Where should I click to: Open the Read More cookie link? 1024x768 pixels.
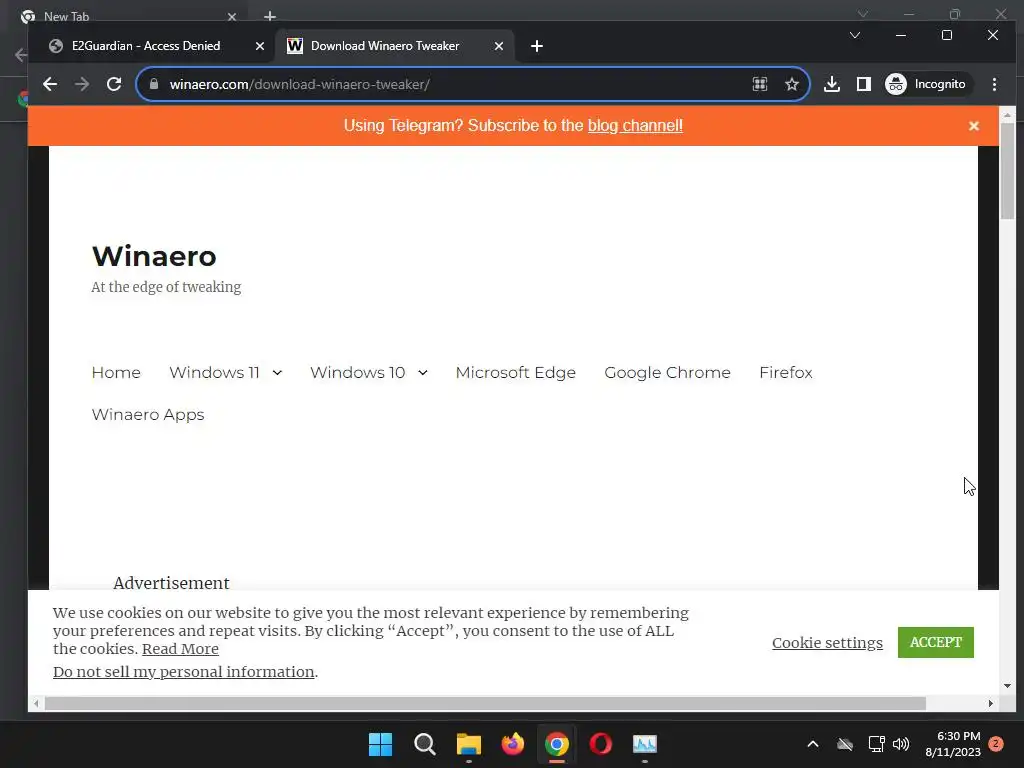(180, 648)
